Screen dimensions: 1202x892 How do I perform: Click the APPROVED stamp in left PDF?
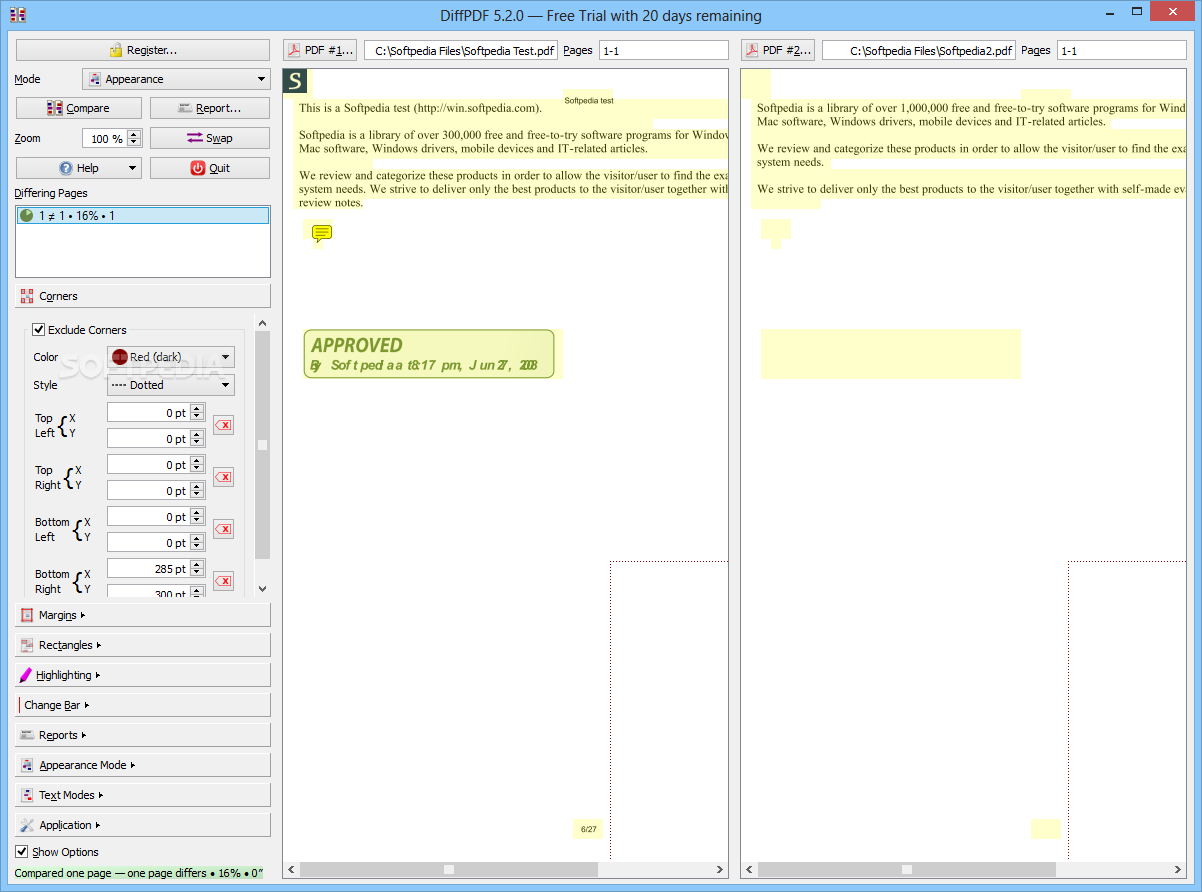(x=429, y=354)
